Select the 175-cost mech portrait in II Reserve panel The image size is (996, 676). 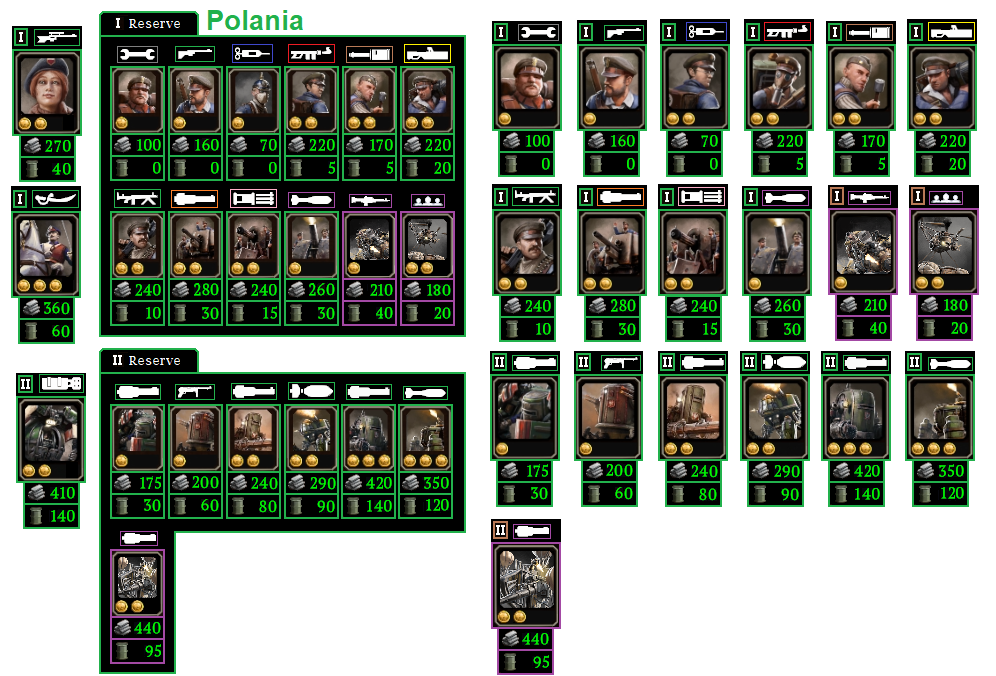tap(138, 437)
